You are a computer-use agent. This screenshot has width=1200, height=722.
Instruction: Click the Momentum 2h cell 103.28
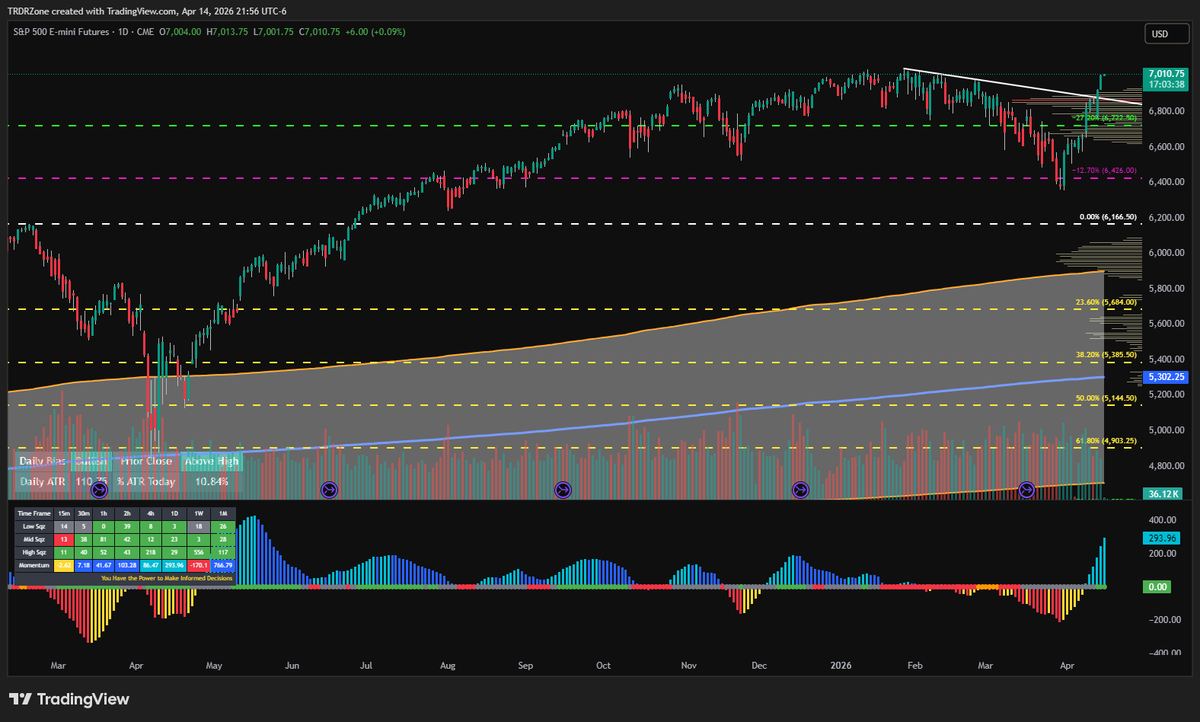tap(127, 565)
